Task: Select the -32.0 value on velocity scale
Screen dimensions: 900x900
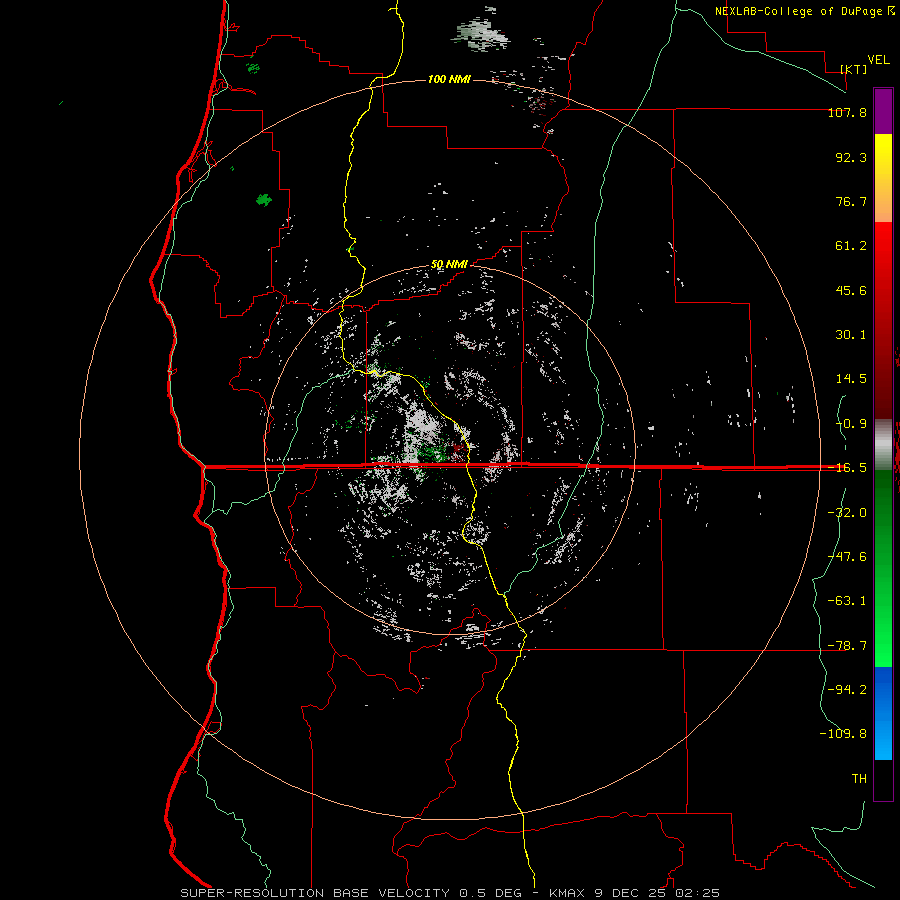Action: coord(847,513)
